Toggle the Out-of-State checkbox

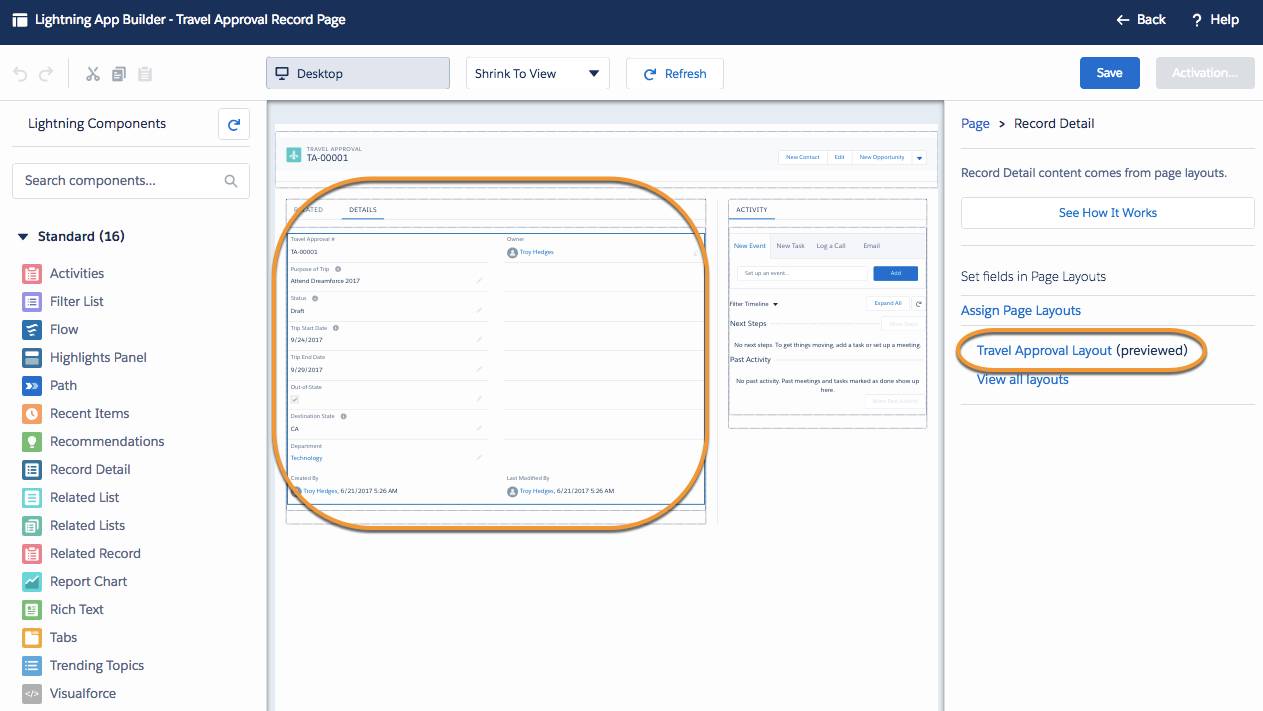click(x=295, y=399)
